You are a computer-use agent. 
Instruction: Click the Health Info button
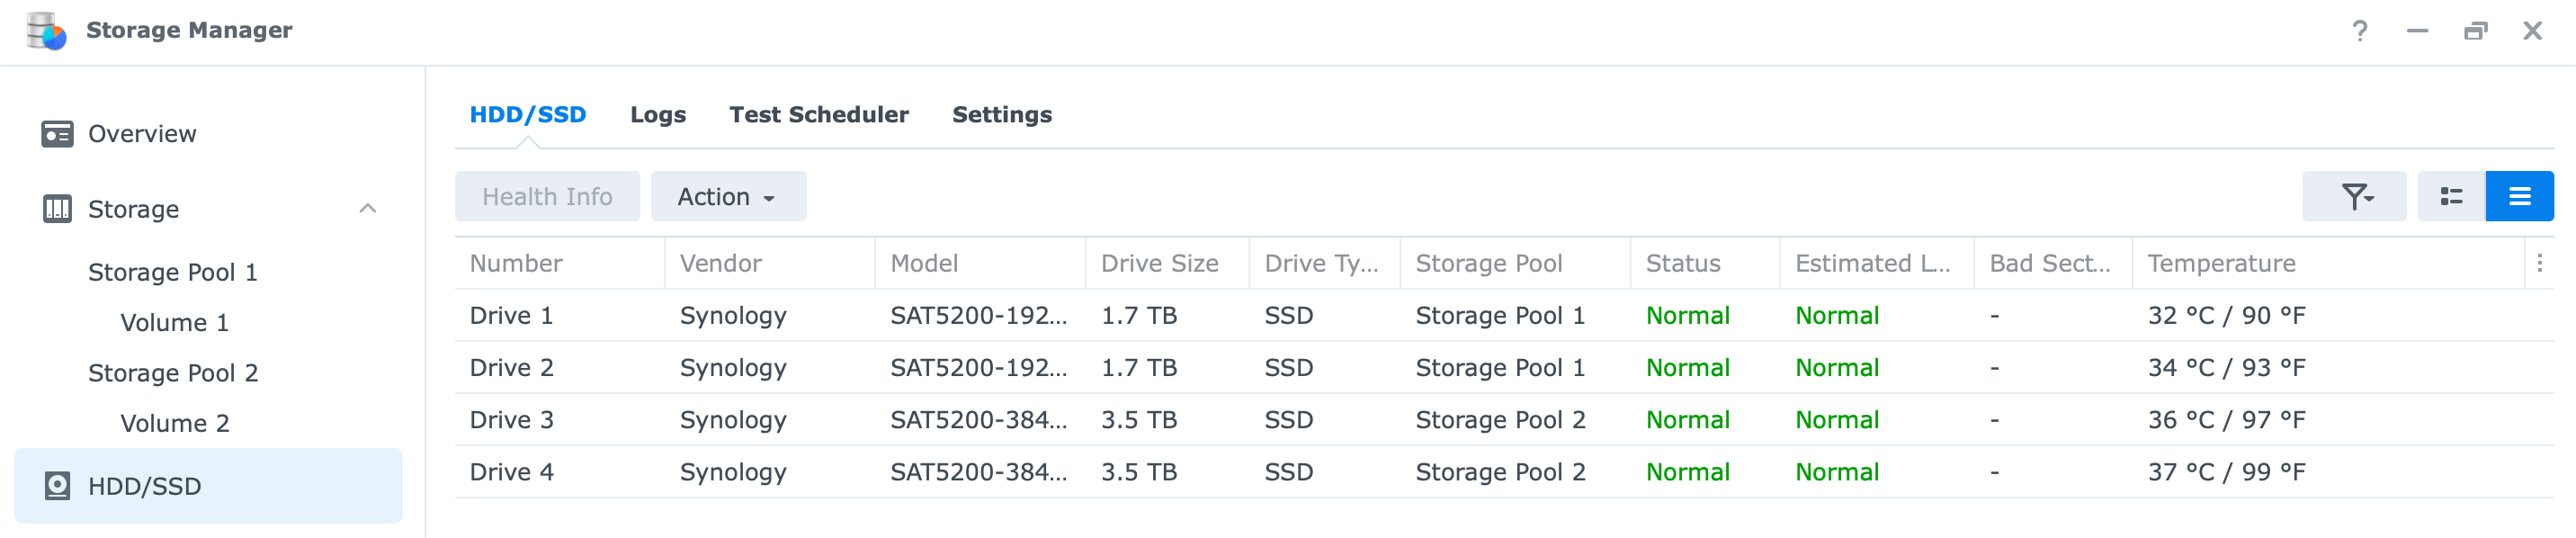coord(547,196)
